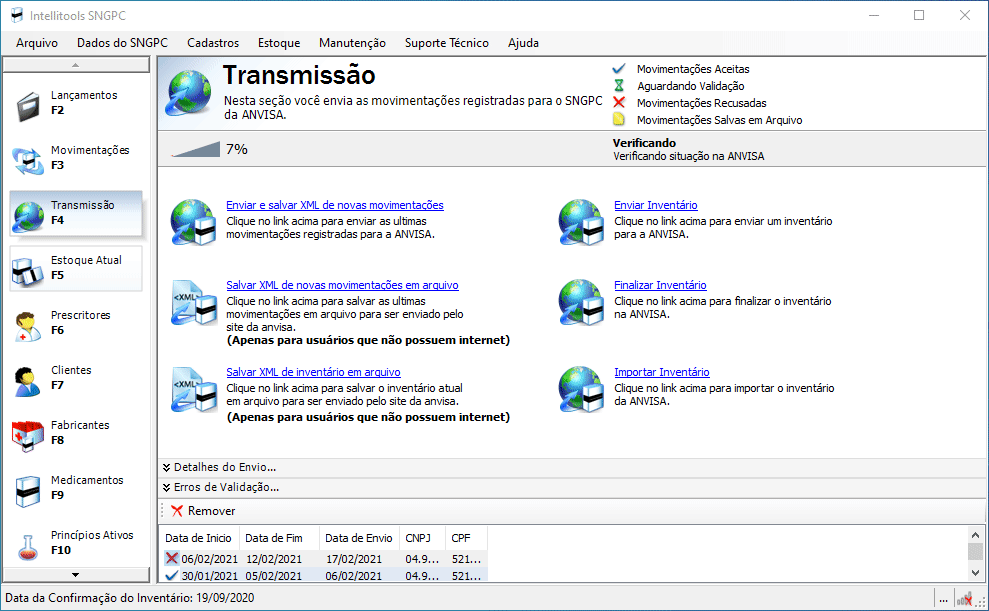Sort by Data de Inicio column header
This screenshot has width=989, height=611.
point(199,538)
